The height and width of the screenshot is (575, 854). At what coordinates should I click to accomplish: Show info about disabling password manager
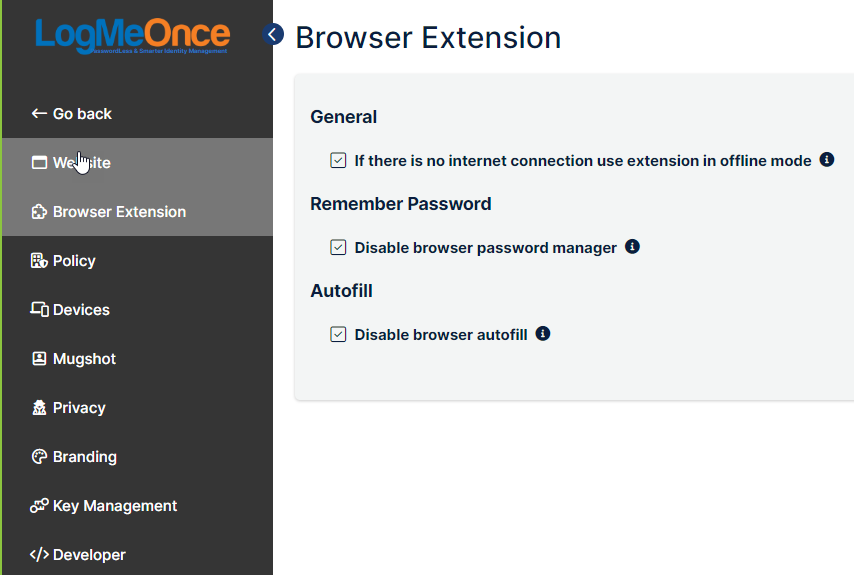click(632, 247)
